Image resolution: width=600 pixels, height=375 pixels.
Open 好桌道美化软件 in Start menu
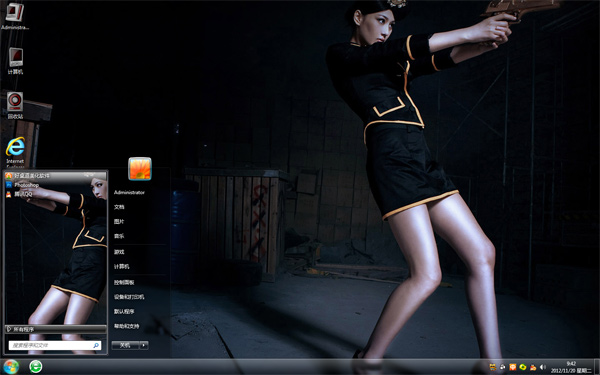pos(55,176)
